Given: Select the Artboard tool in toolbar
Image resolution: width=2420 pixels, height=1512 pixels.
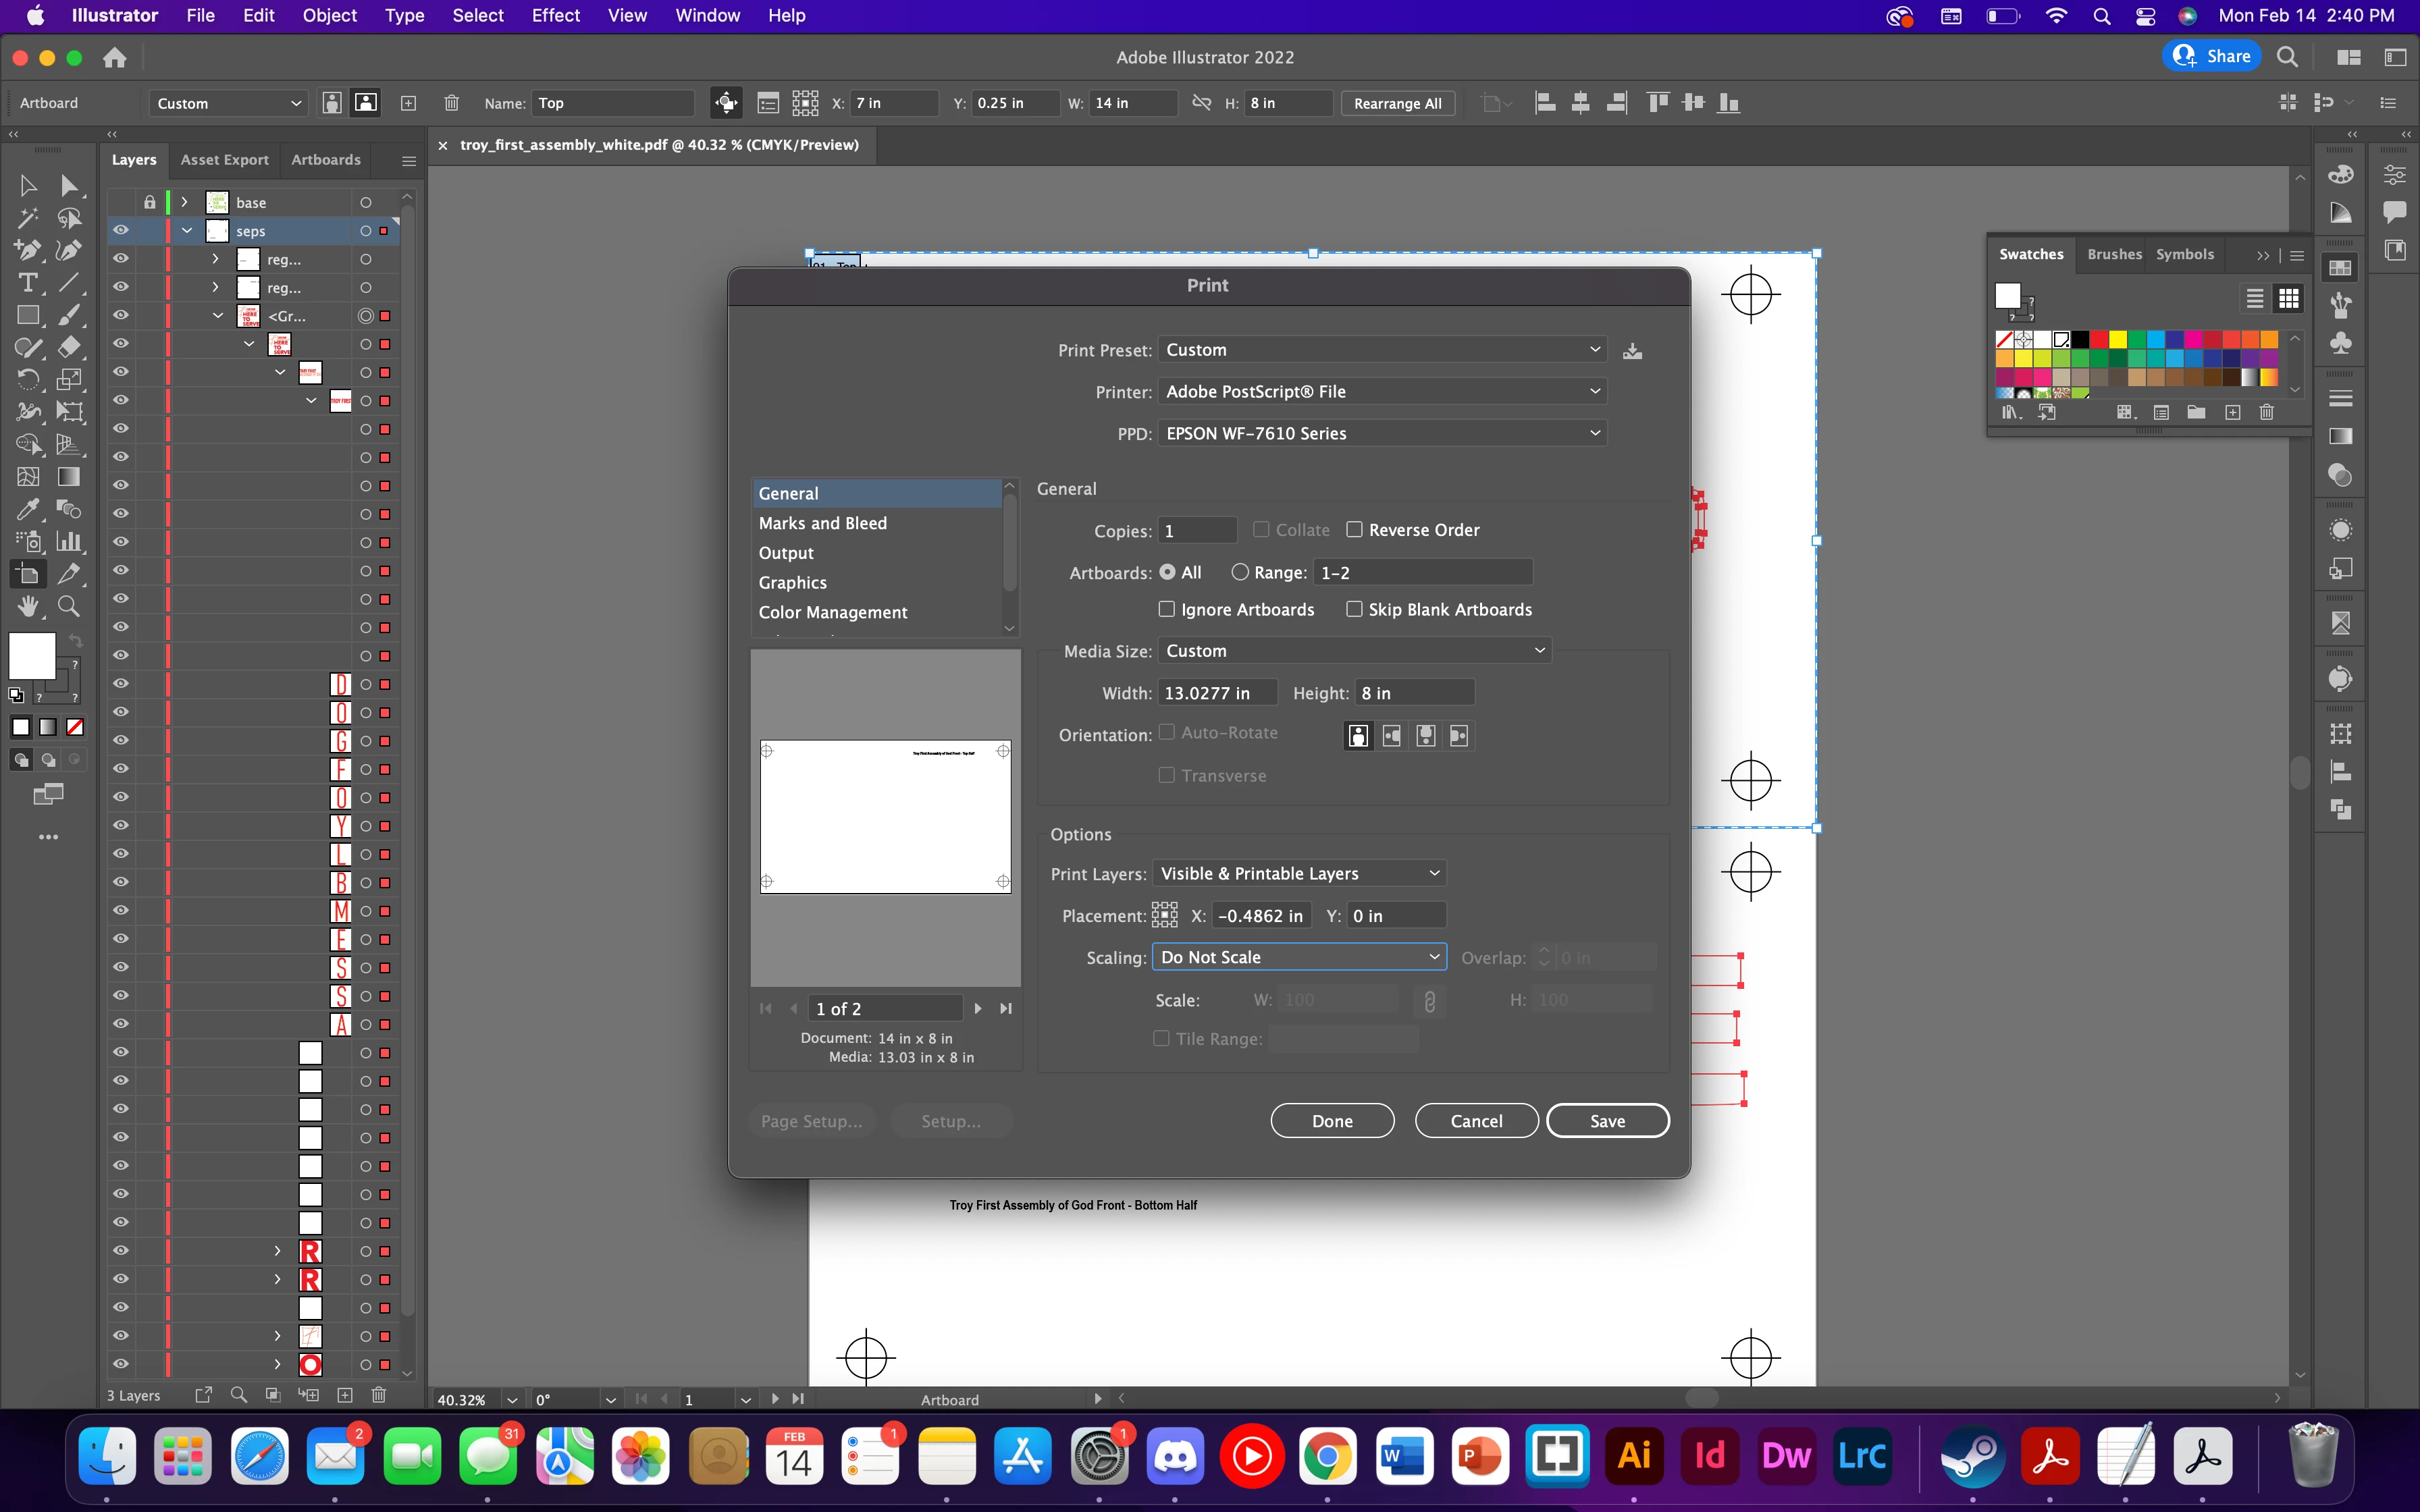Looking at the screenshot, I should coord(28,573).
